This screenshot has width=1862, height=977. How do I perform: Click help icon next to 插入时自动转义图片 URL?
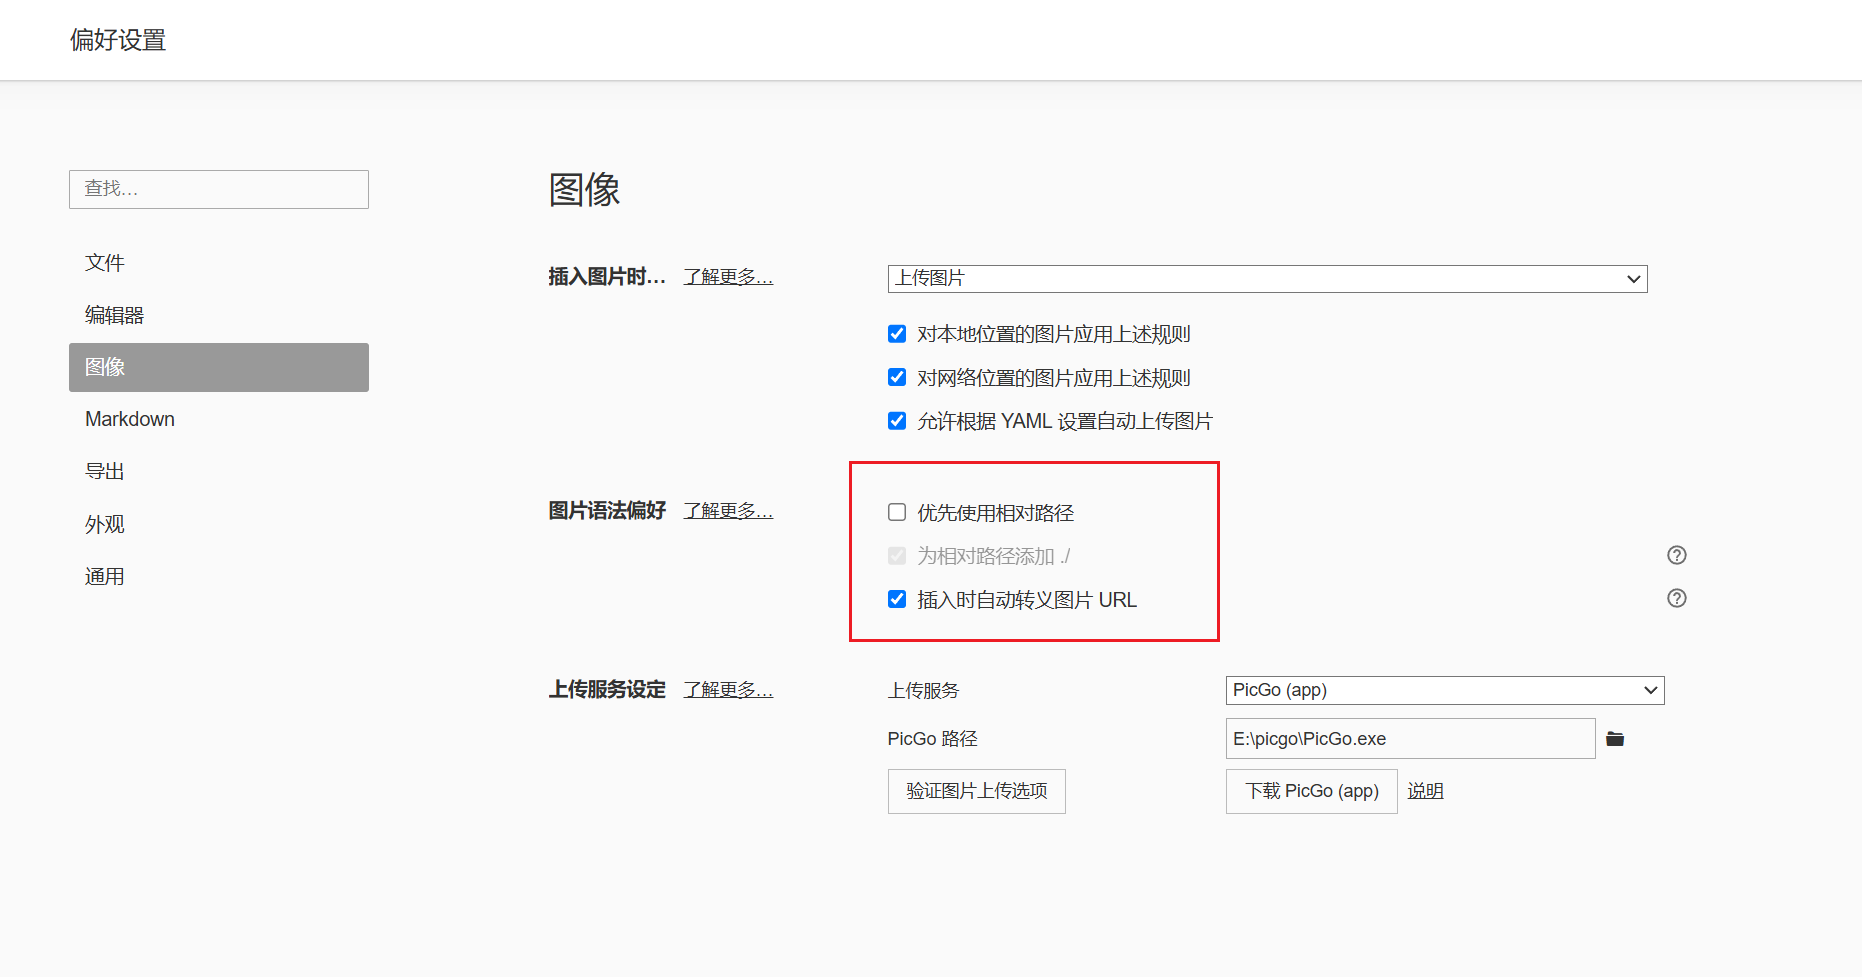pyautogui.click(x=1676, y=598)
